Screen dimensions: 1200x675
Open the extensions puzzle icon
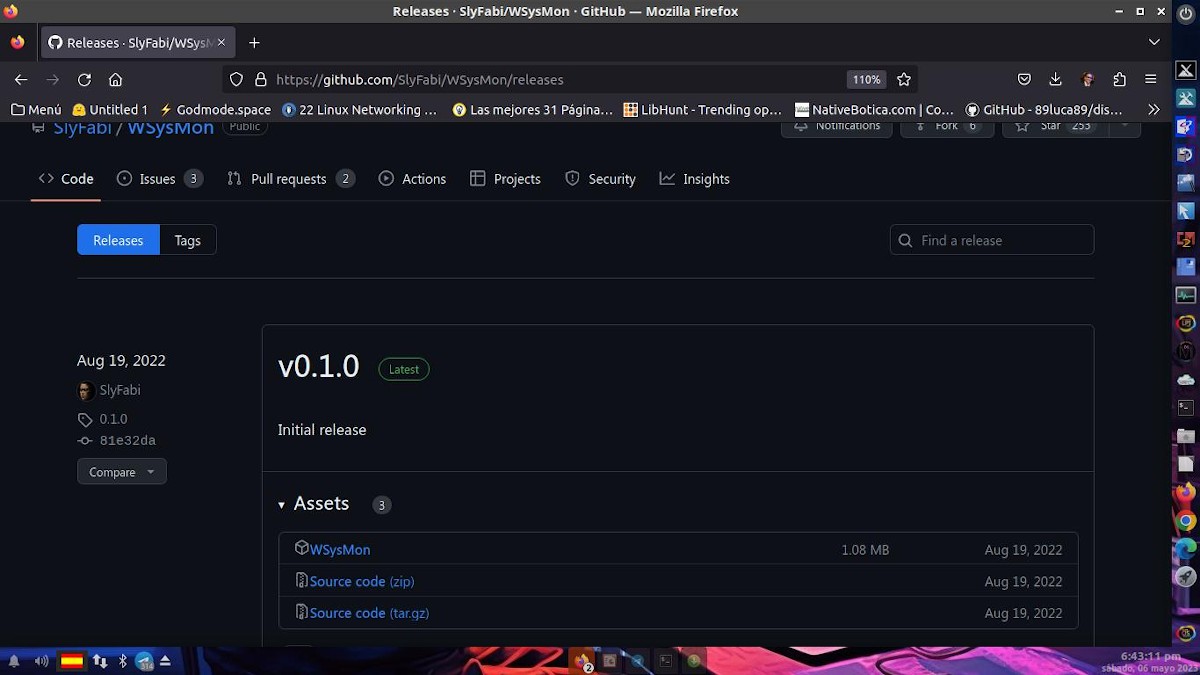click(x=1119, y=79)
